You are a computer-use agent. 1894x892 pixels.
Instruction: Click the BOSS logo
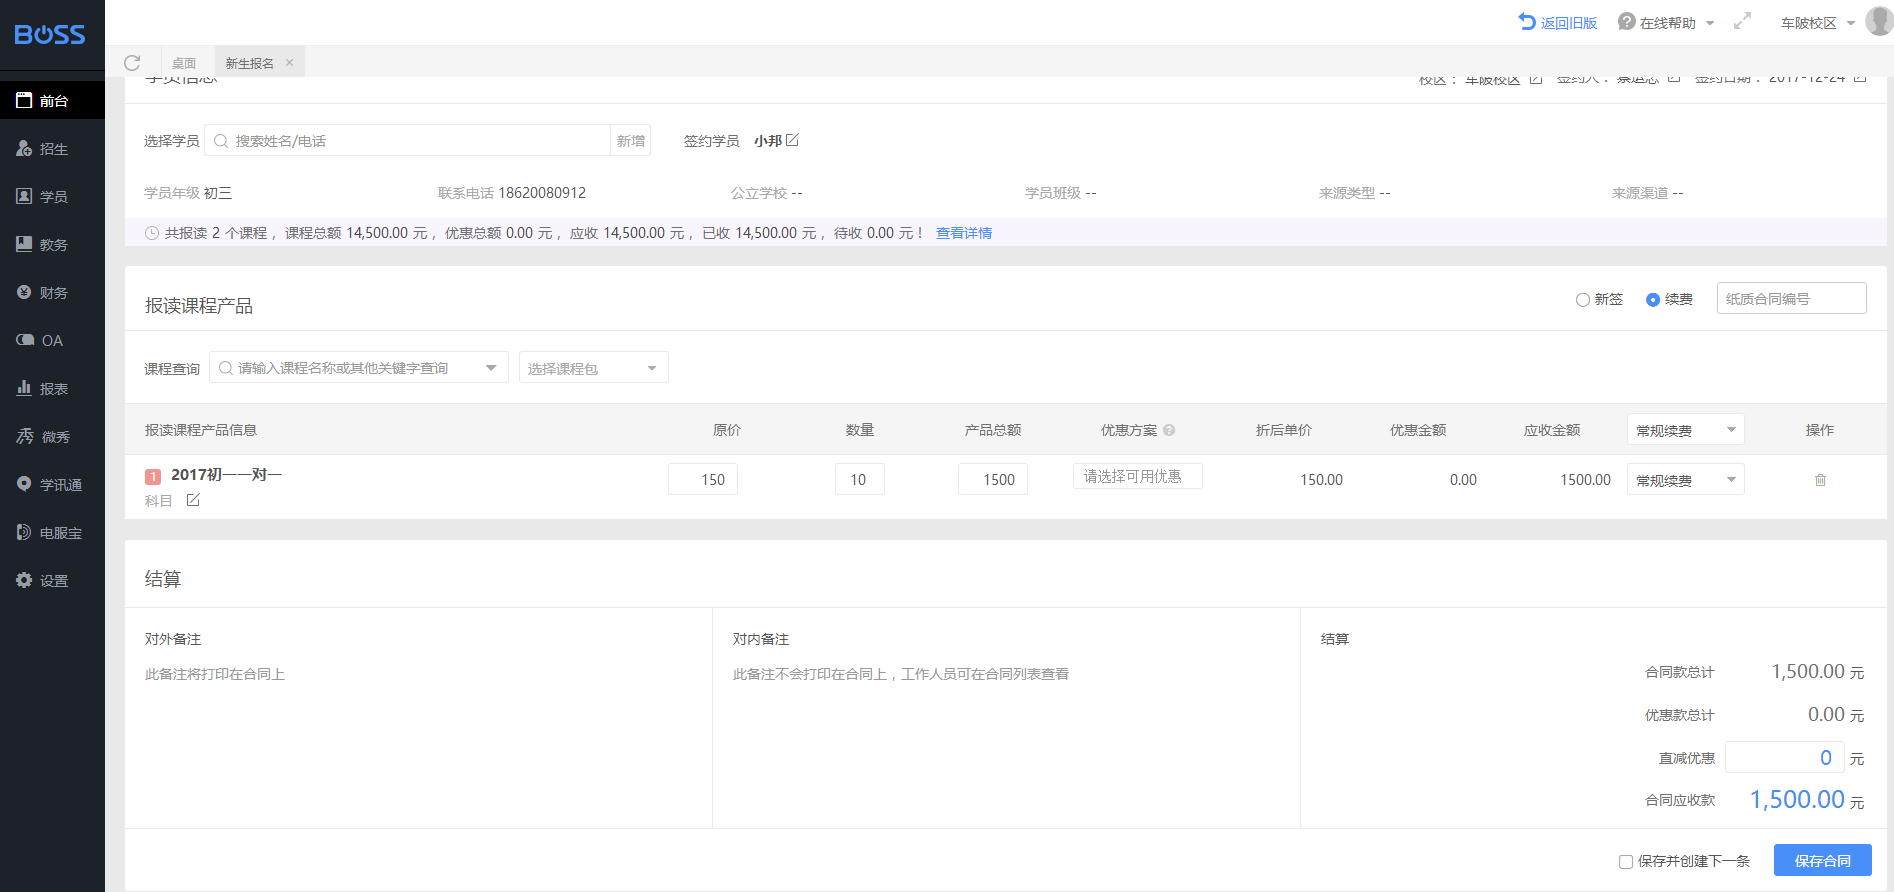pyautogui.click(x=50, y=35)
